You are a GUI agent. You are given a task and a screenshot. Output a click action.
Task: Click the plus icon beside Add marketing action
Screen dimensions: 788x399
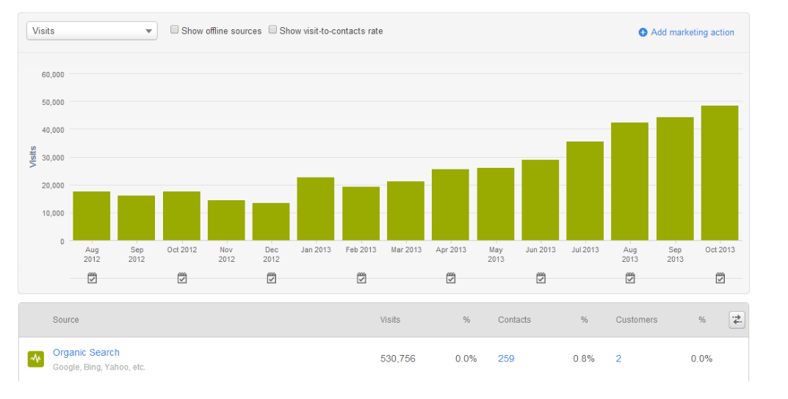[x=643, y=33]
